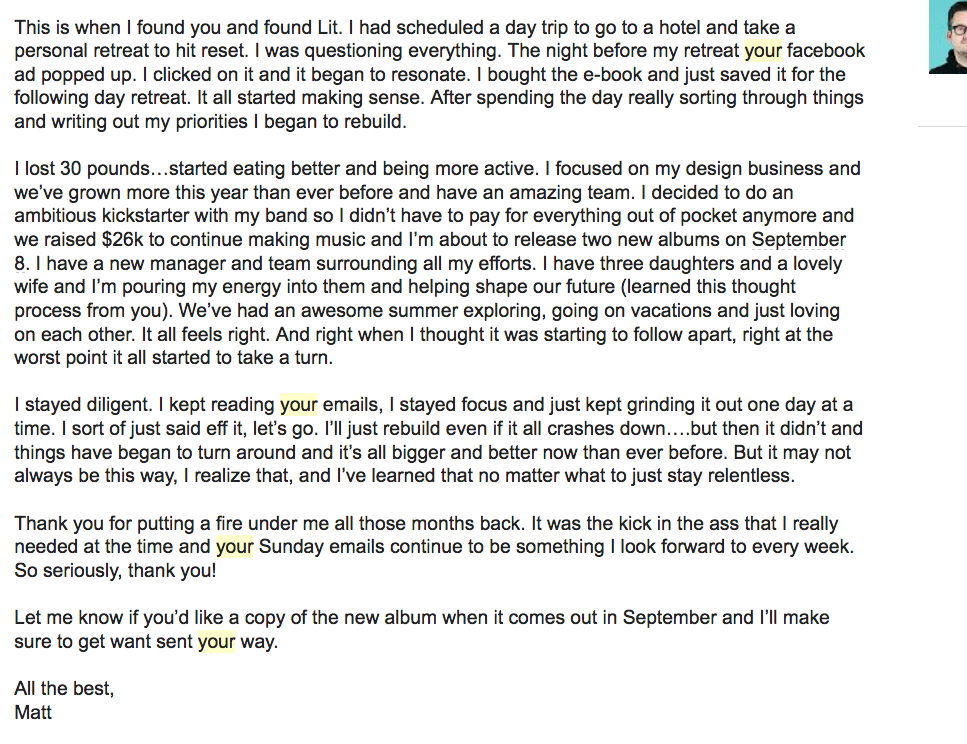The width and height of the screenshot is (967, 744).
Task: Click the divider line below the avatar
Action: [942, 126]
